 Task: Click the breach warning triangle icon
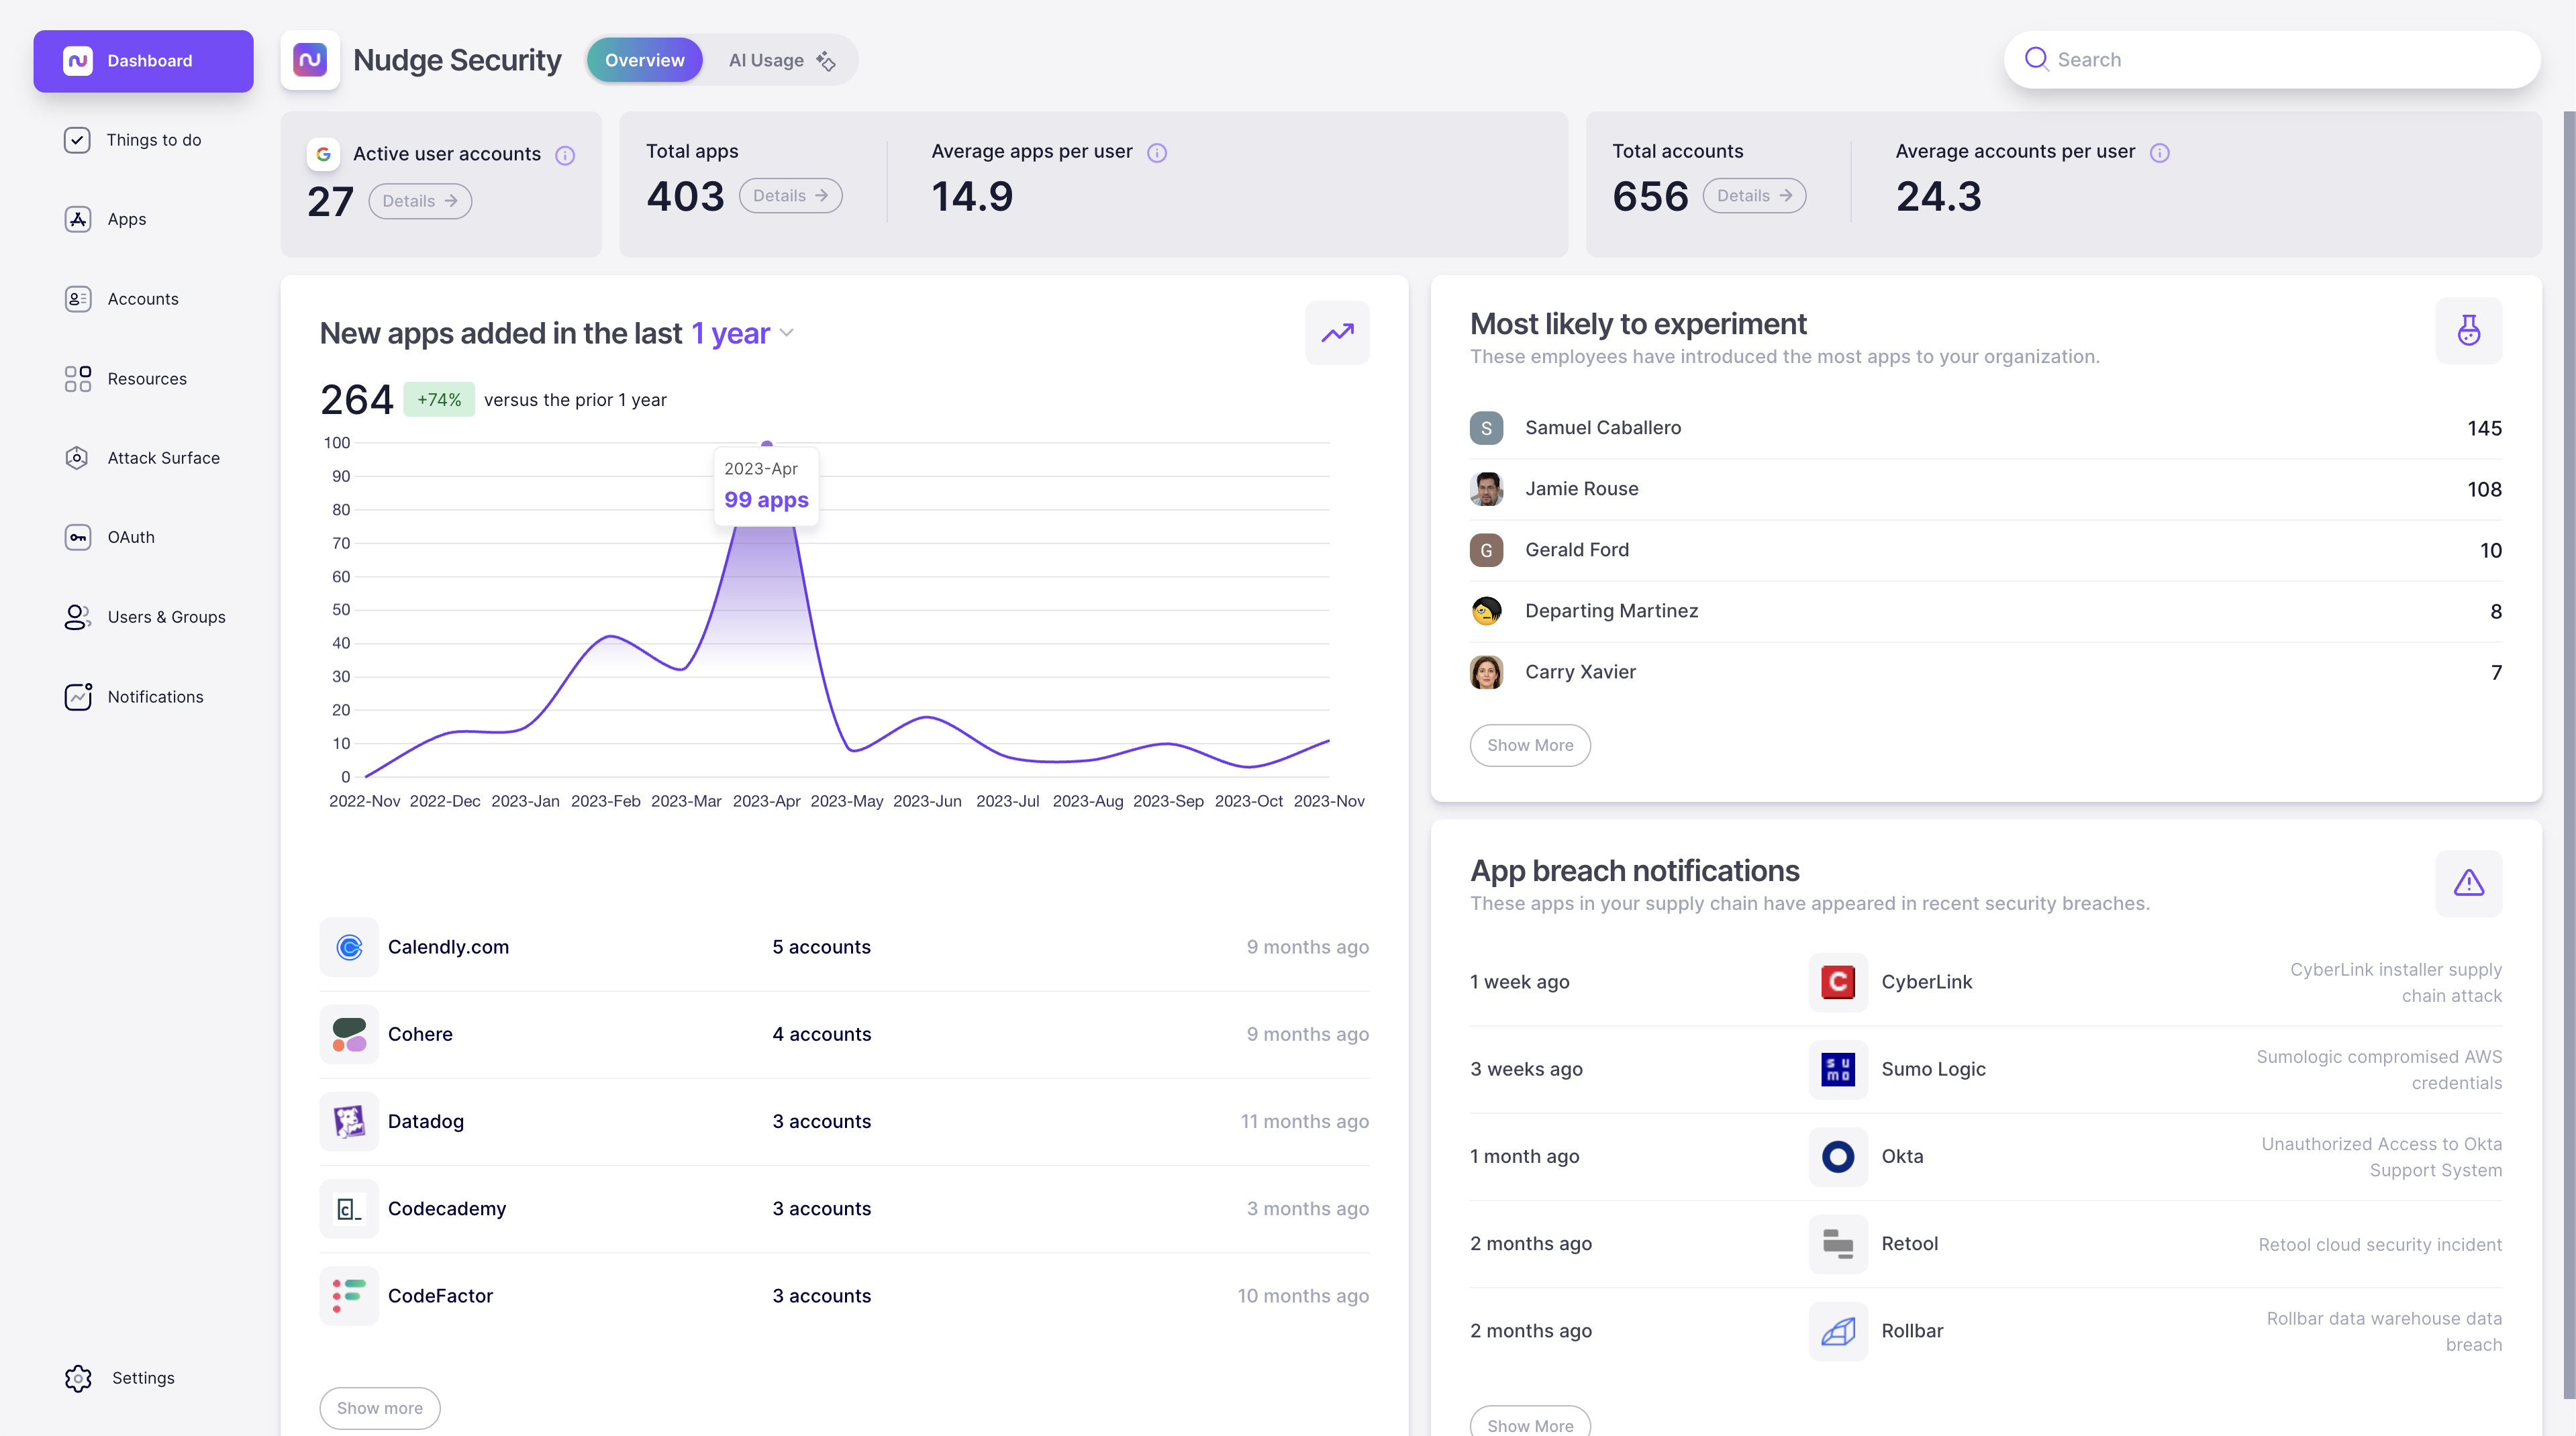[2468, 883]
